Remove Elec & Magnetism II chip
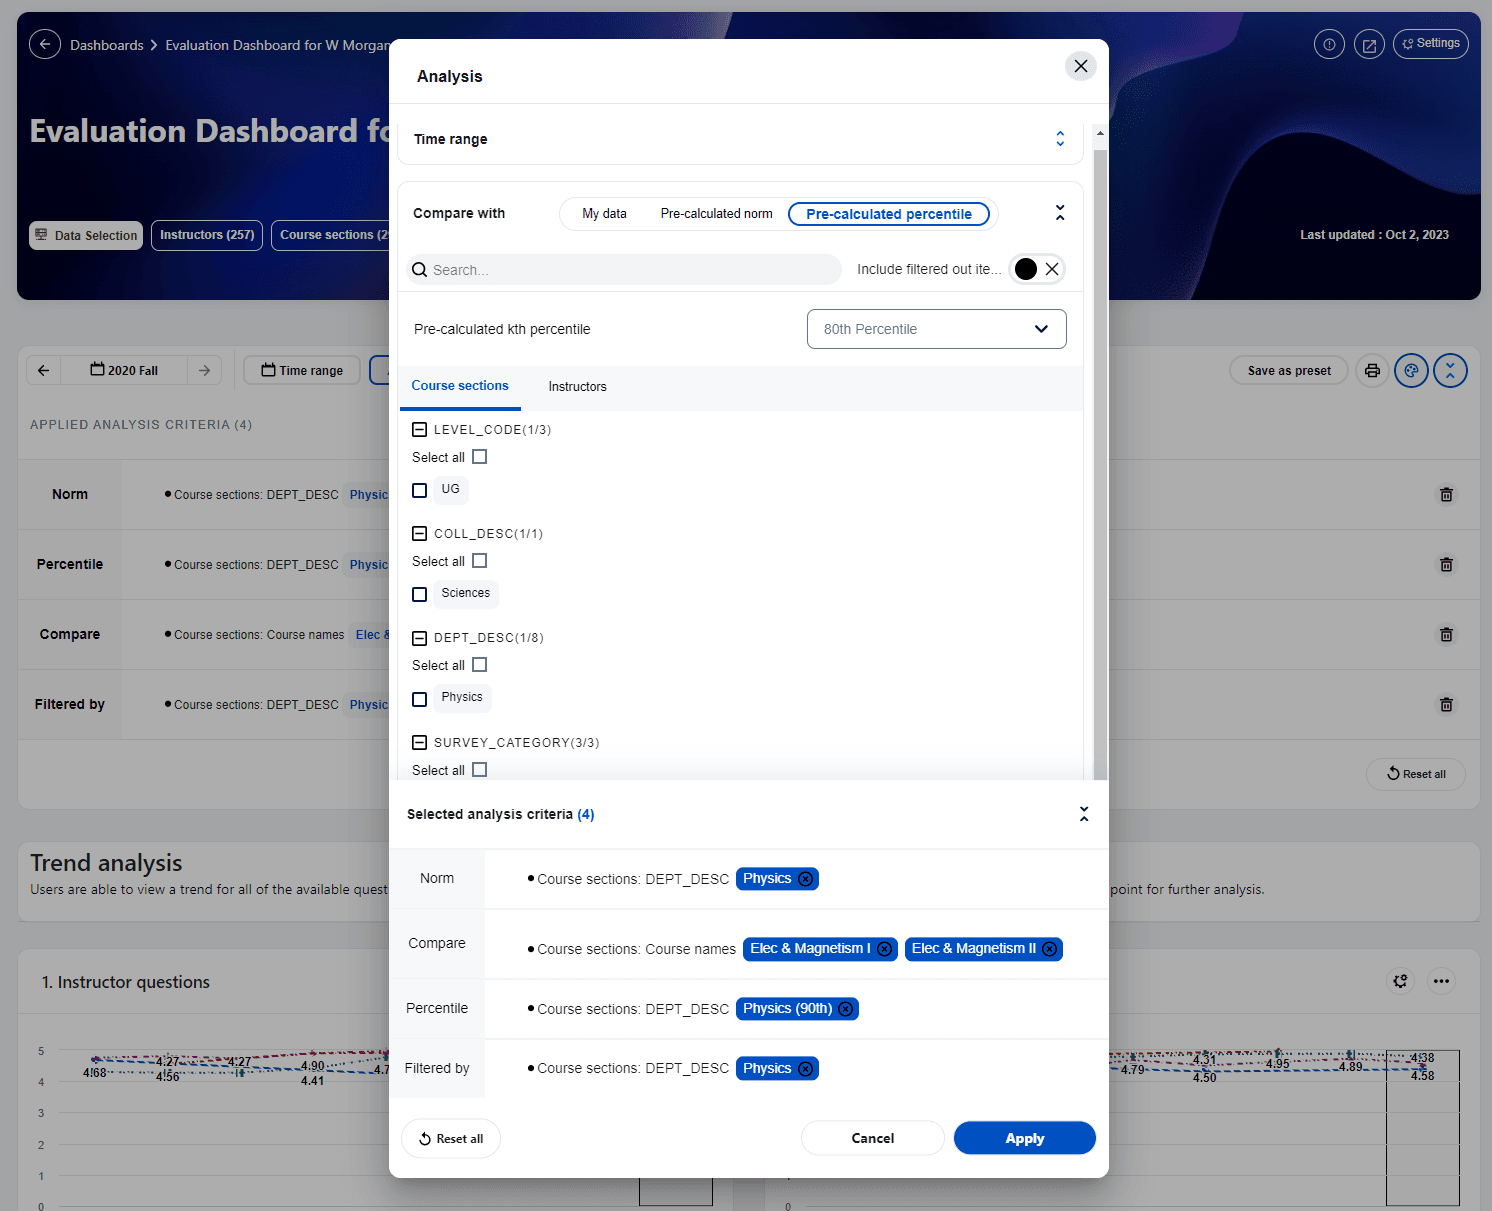Image resolution: width=1492 pixels, height=1211 pixels. [x=1049, y=949]
